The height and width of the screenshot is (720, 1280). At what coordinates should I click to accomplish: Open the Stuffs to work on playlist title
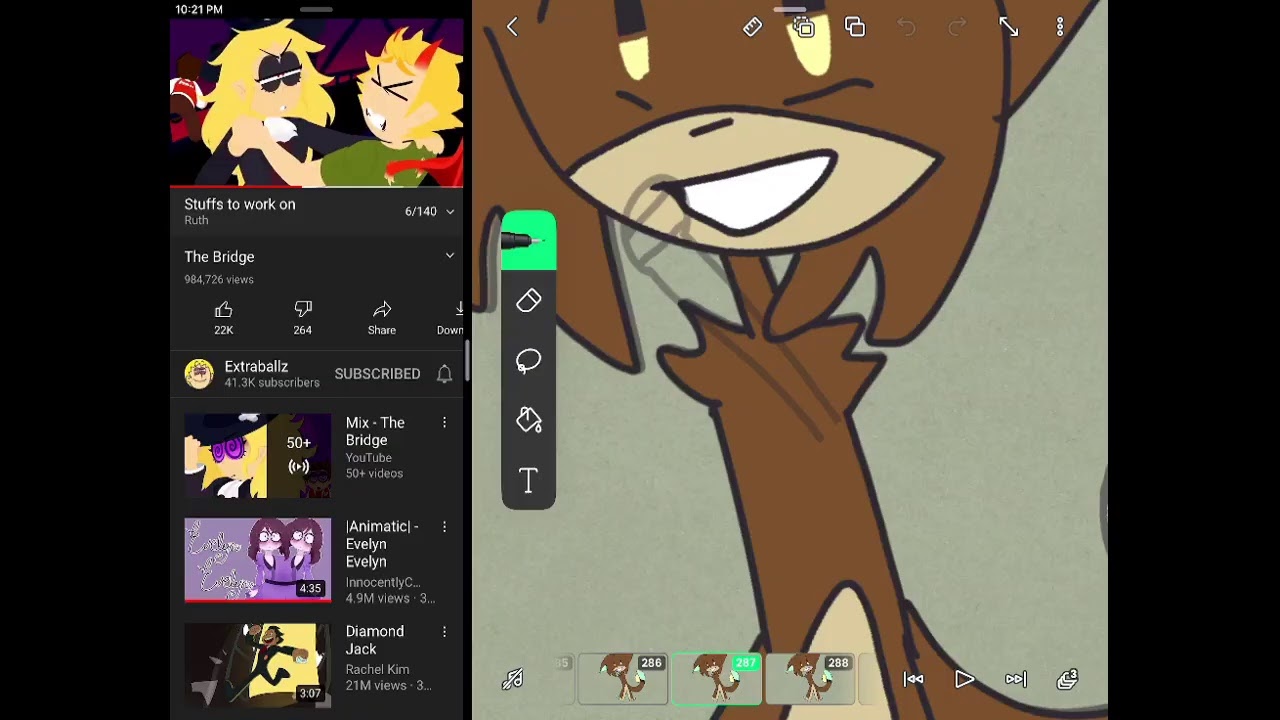tap(240, 204)
